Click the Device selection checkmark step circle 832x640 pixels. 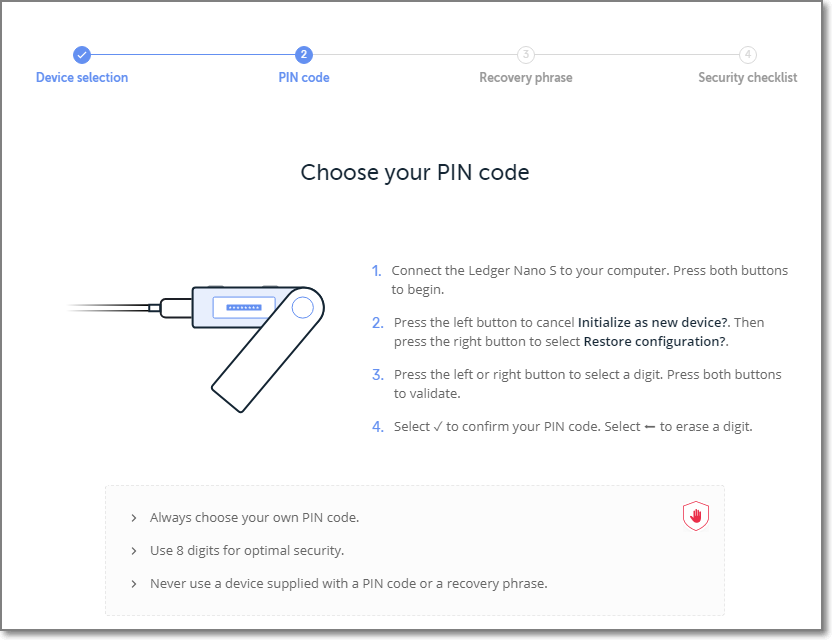pyautogui.click(x=82, y=55)
